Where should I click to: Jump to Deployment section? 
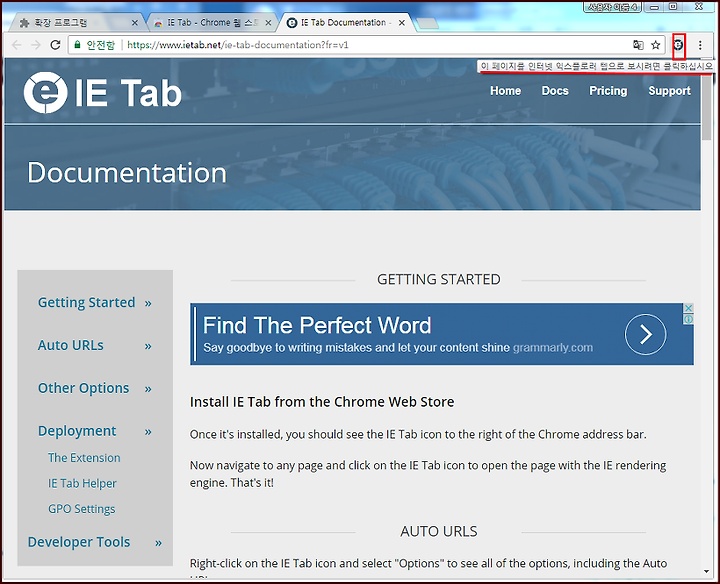coord(77,431)
